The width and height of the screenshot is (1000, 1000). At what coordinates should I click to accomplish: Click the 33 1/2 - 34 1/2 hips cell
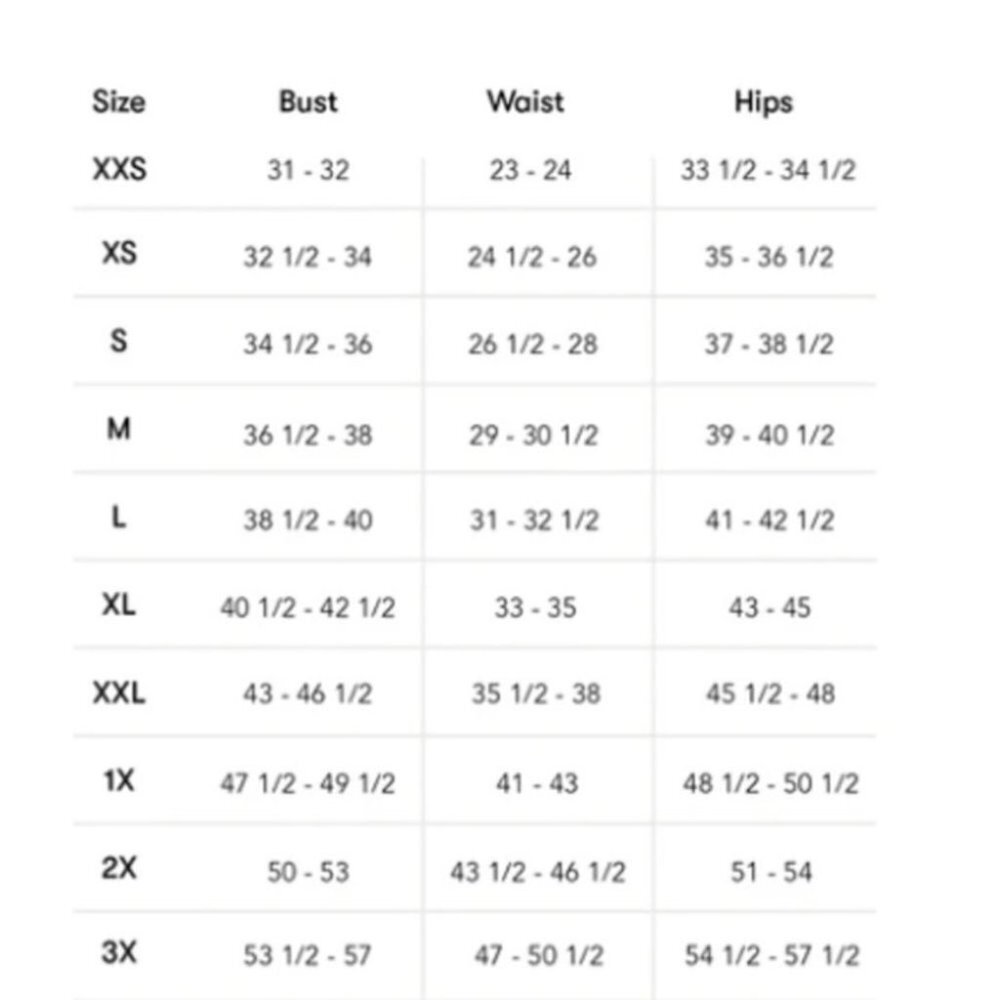click(x=768, y=170)
